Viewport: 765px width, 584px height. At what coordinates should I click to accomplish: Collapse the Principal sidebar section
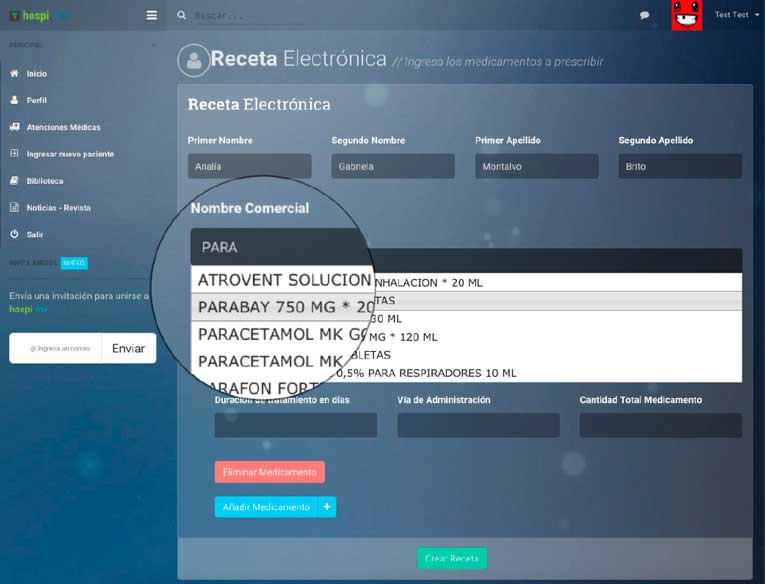[x=153, y=45]
